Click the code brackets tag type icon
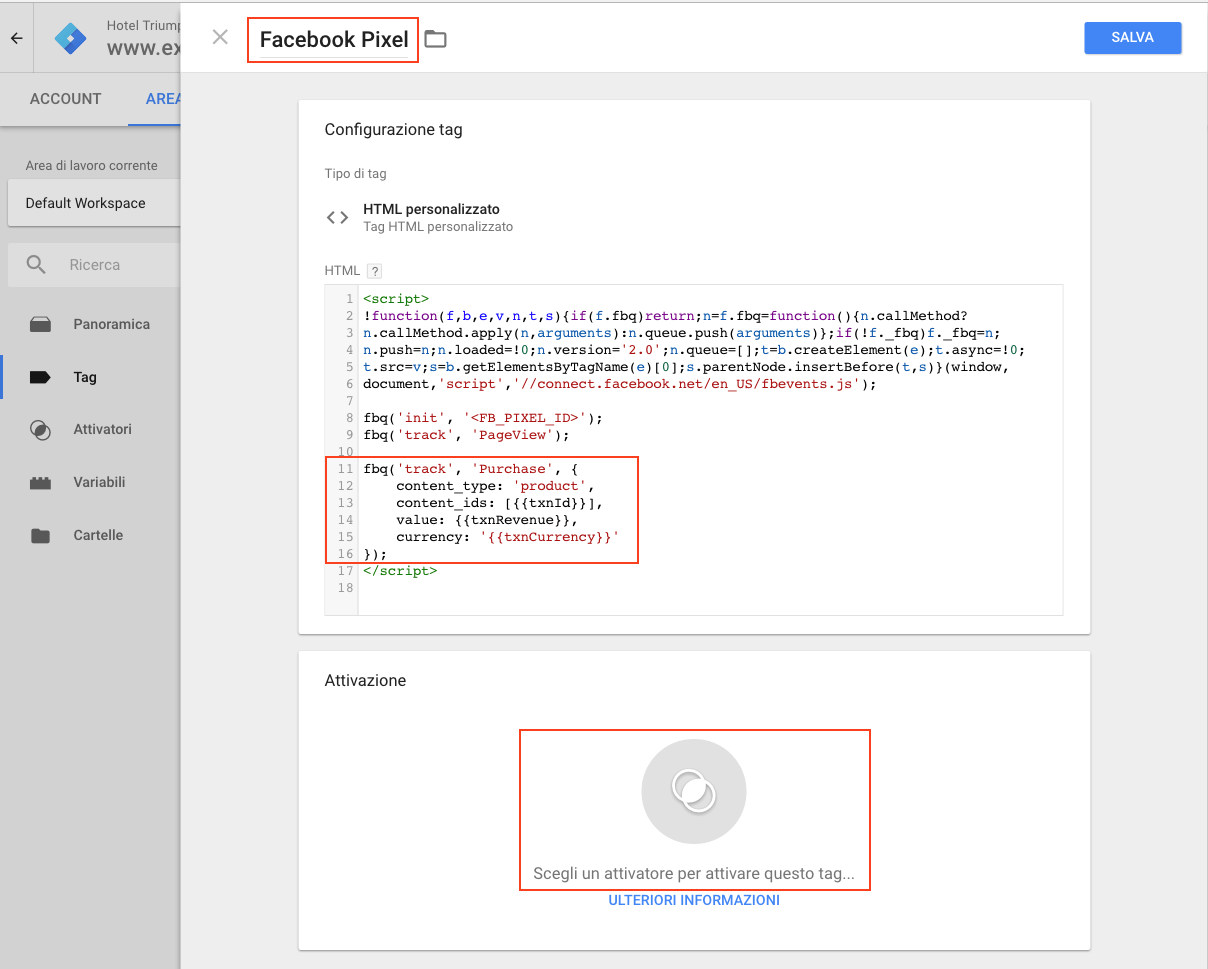Viewport: 1208px width, 969px height. pyautogui.click(x=338, y=217)
